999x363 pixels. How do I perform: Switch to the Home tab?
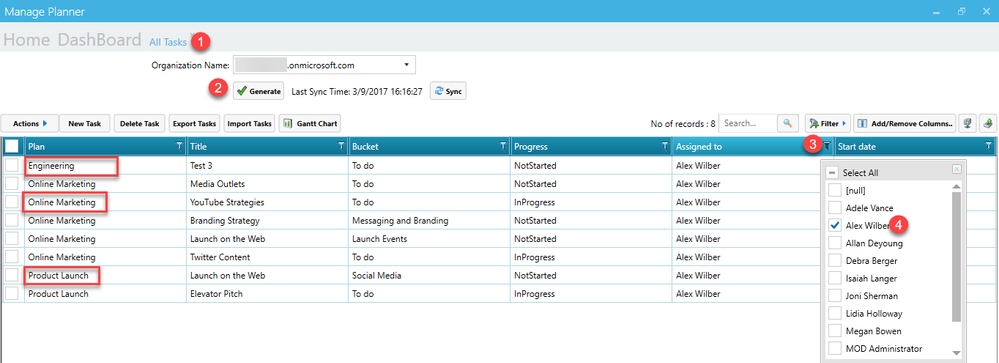pyautogui.click(x=26, y=40)
